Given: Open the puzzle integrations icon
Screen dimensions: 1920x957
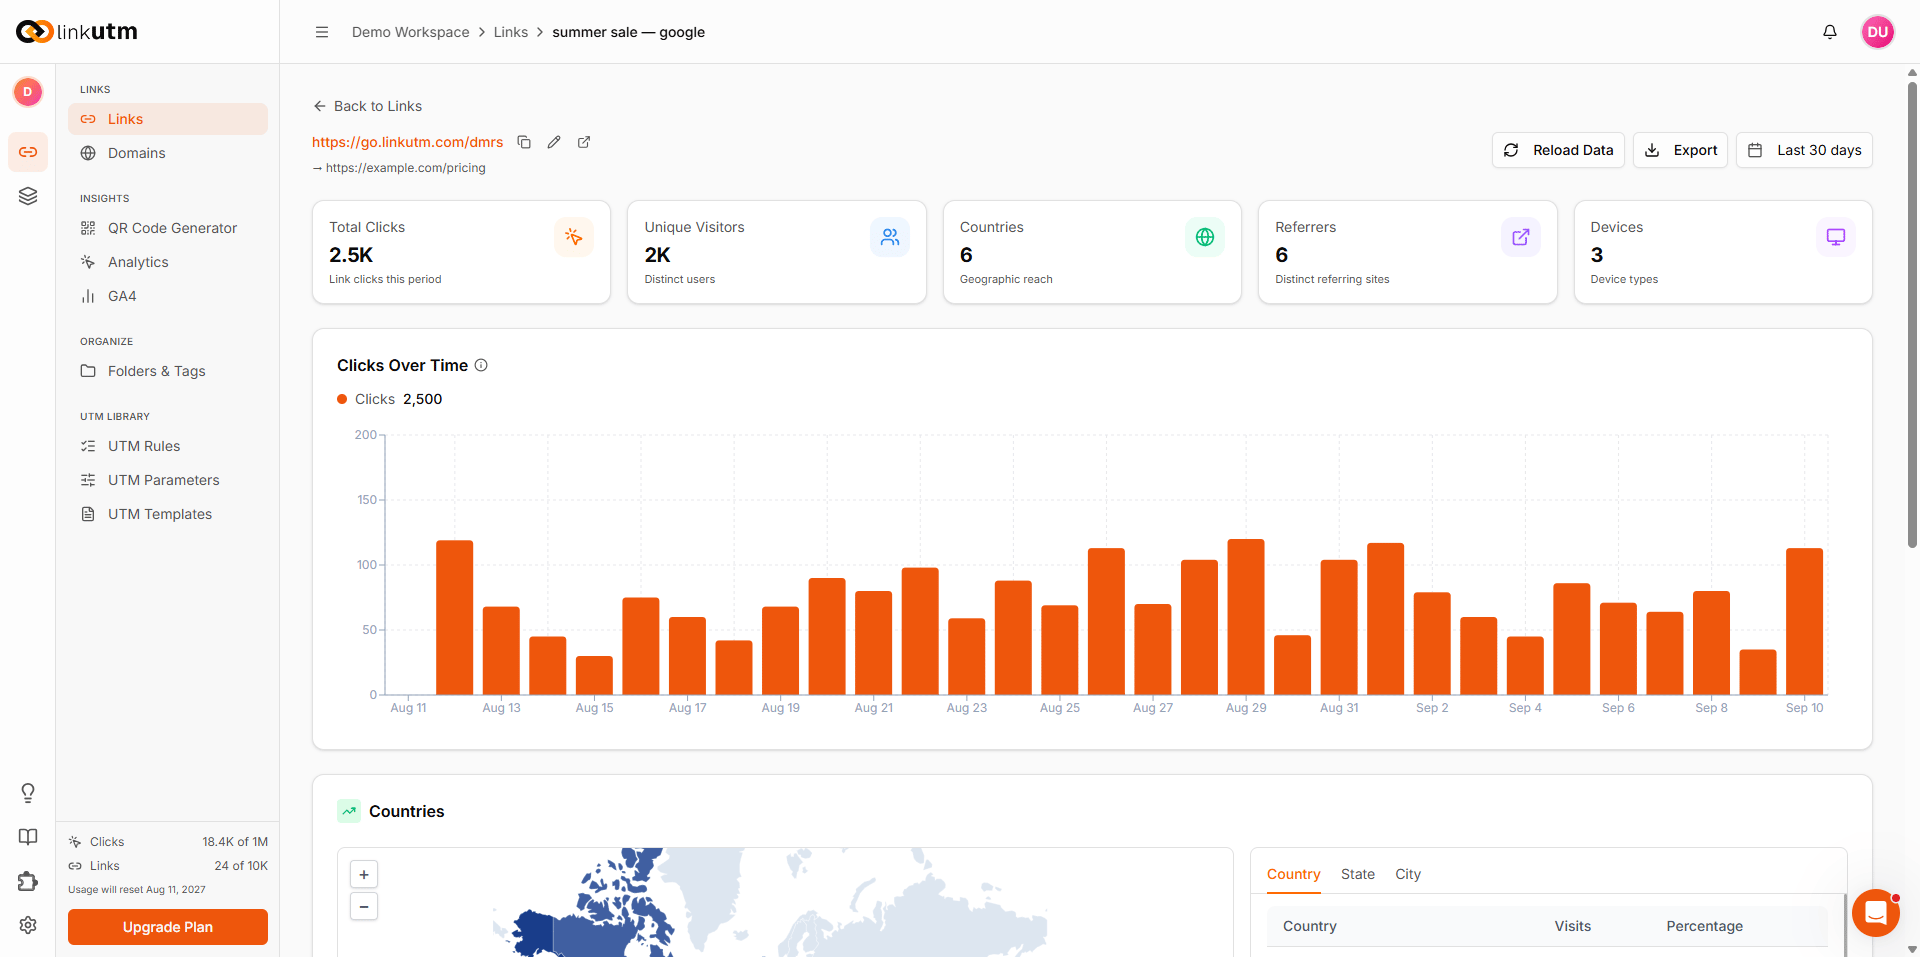Looking at the screenshot, I should tap(28, 881).
